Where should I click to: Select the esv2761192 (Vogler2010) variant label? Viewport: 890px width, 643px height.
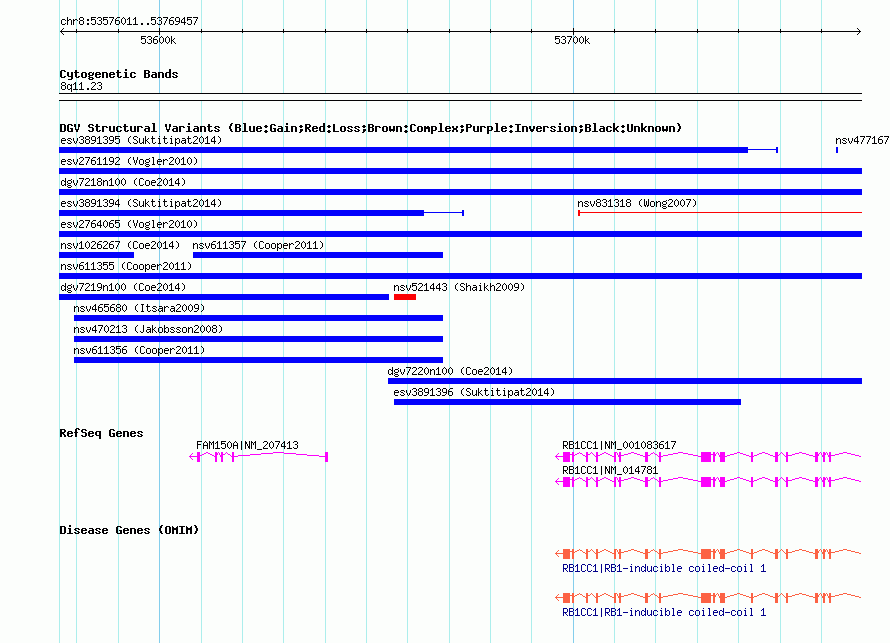[129, 161]
